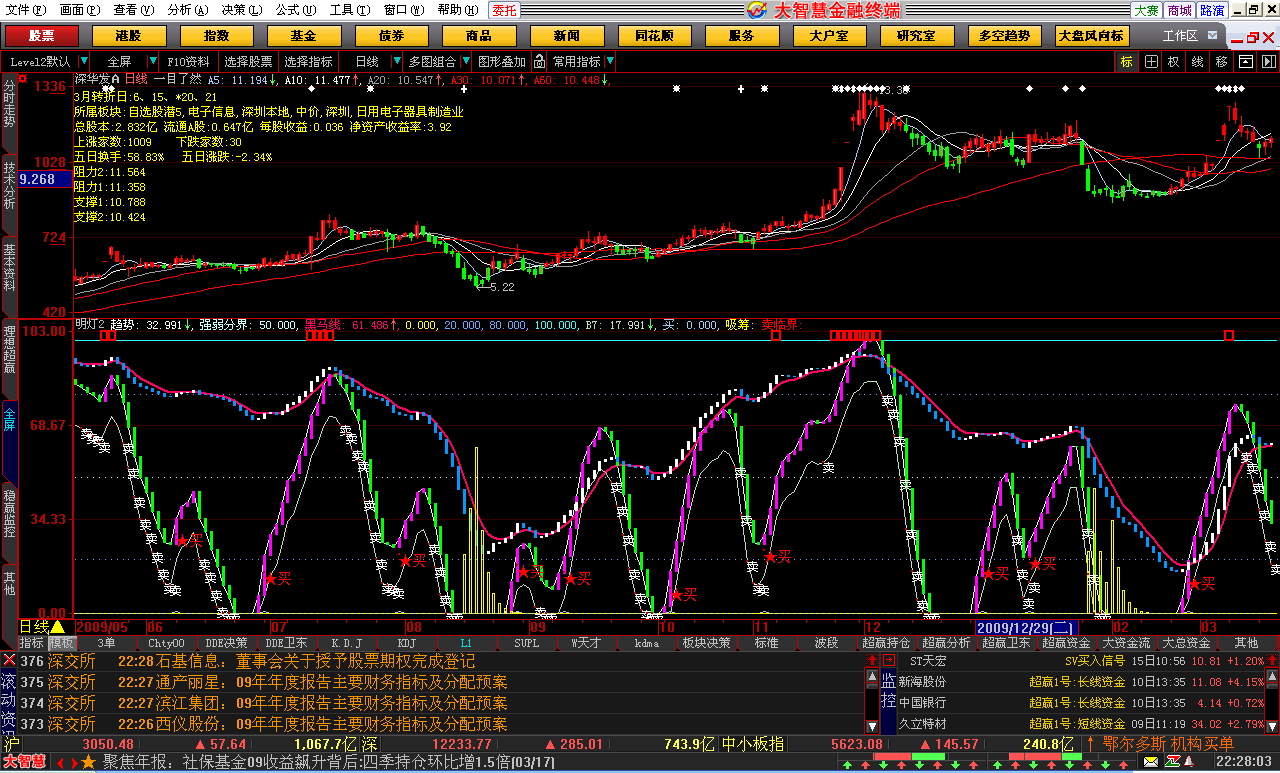Open the 常用指标 dropdown arrow

(610, 61)
